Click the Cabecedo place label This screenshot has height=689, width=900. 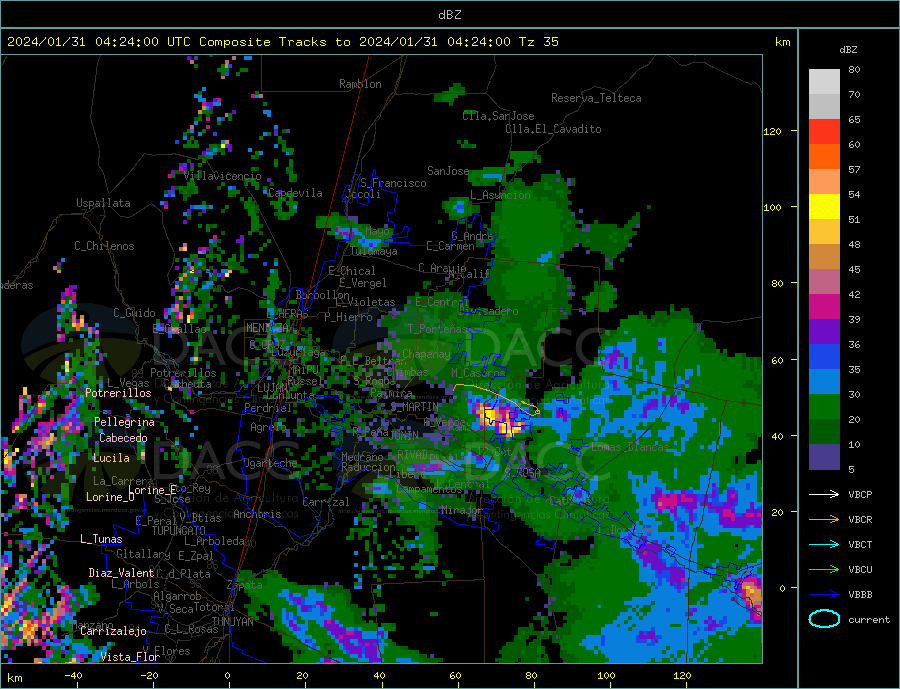[x=123, y=438]
